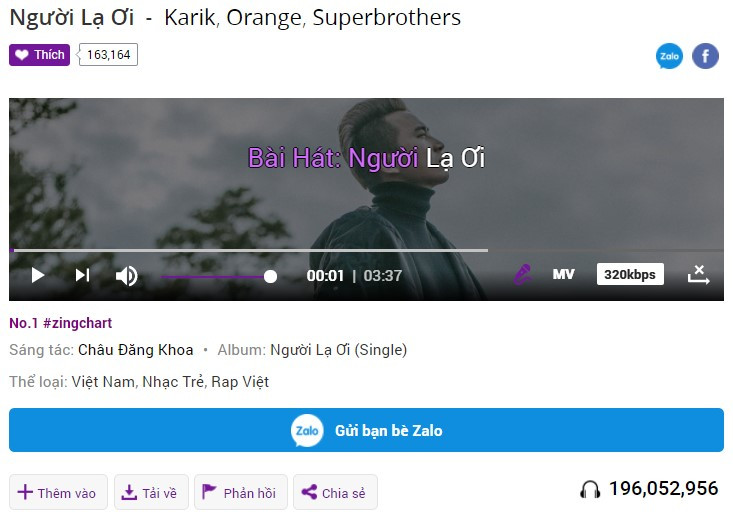Screen dimensions: 733x519
Task: Click Gửi bạn bè Zalo button
Action: tap(366, 430)
